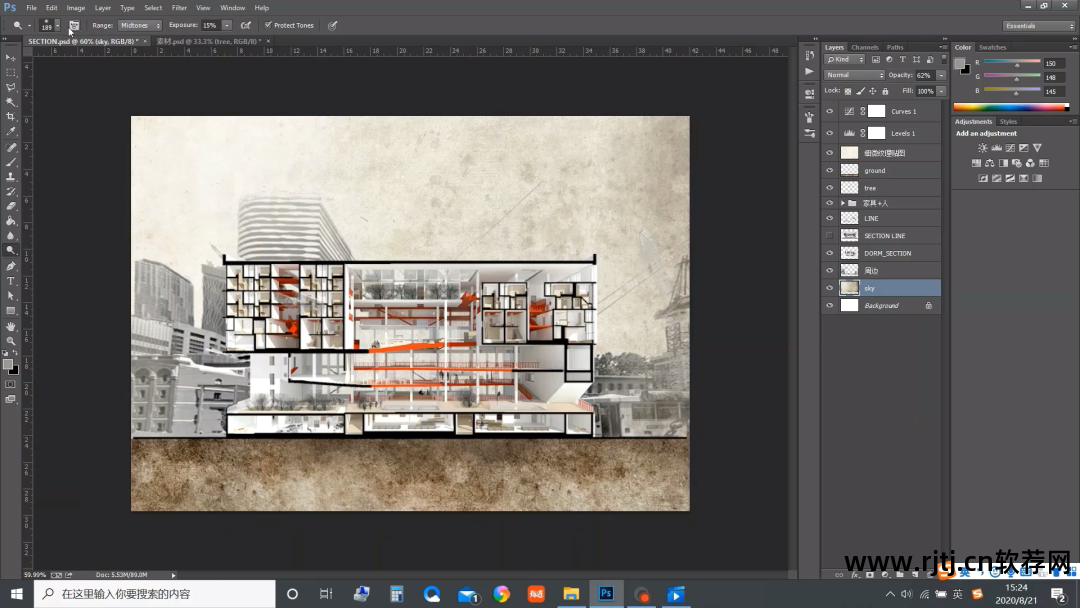
Task: Hide the Levels 1 layer
Action: point(829,133)
